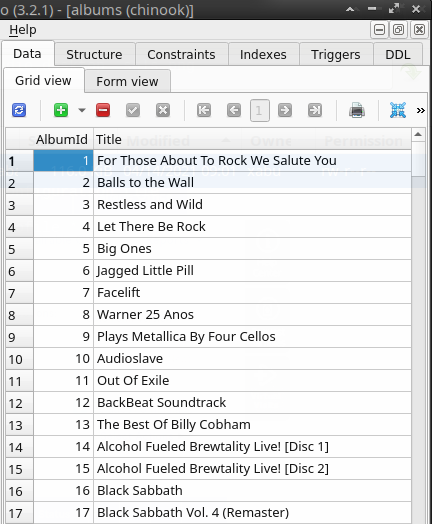
Task: Open insert row dropdown arrow
Action: [82, 110]
